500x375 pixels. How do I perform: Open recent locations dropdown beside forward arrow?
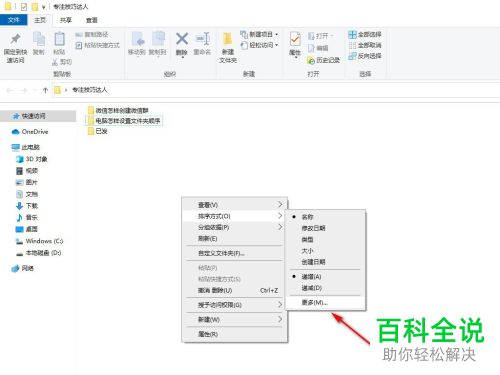pyautogui.click(x=35, y=90)
